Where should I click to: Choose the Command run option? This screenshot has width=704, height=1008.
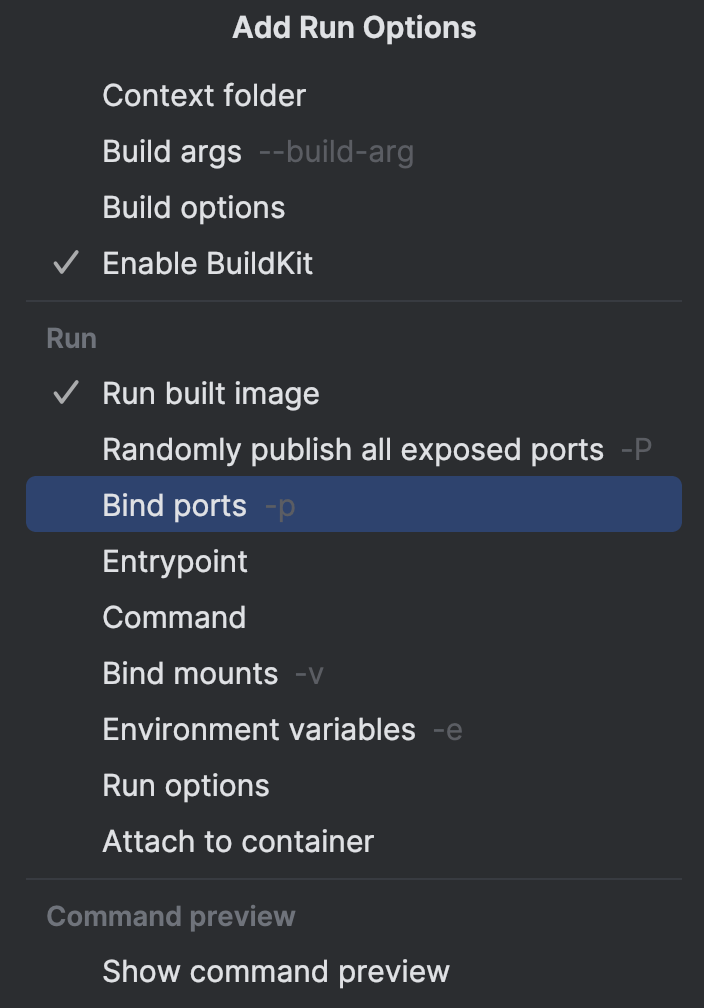click(174, 618)
